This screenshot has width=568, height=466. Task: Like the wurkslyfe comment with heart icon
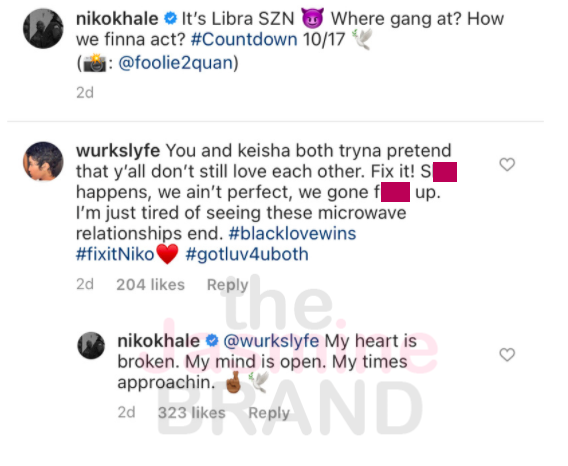coord(507,165)
